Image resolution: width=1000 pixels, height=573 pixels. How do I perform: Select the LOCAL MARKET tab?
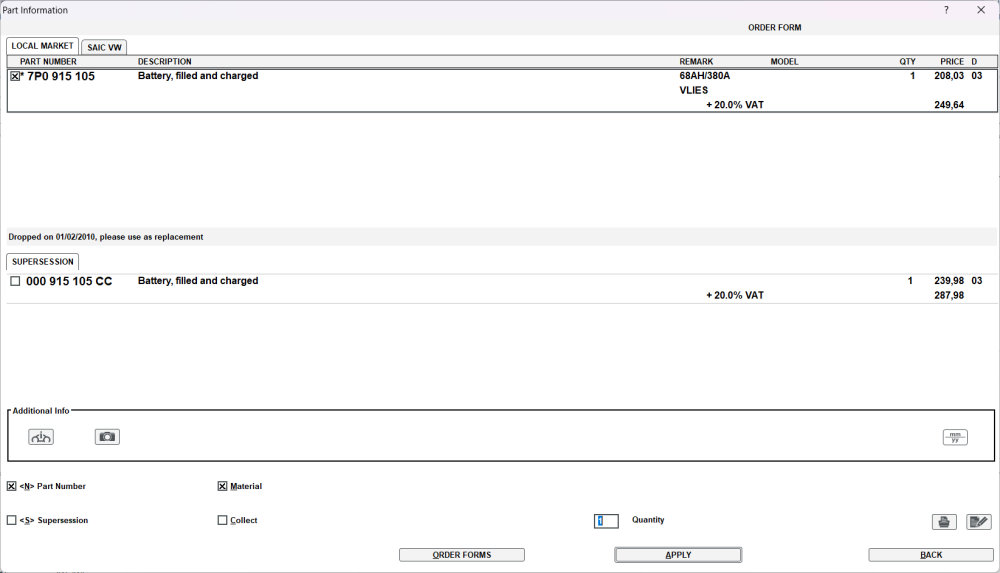pyautogui.click(x=42, y=46)
